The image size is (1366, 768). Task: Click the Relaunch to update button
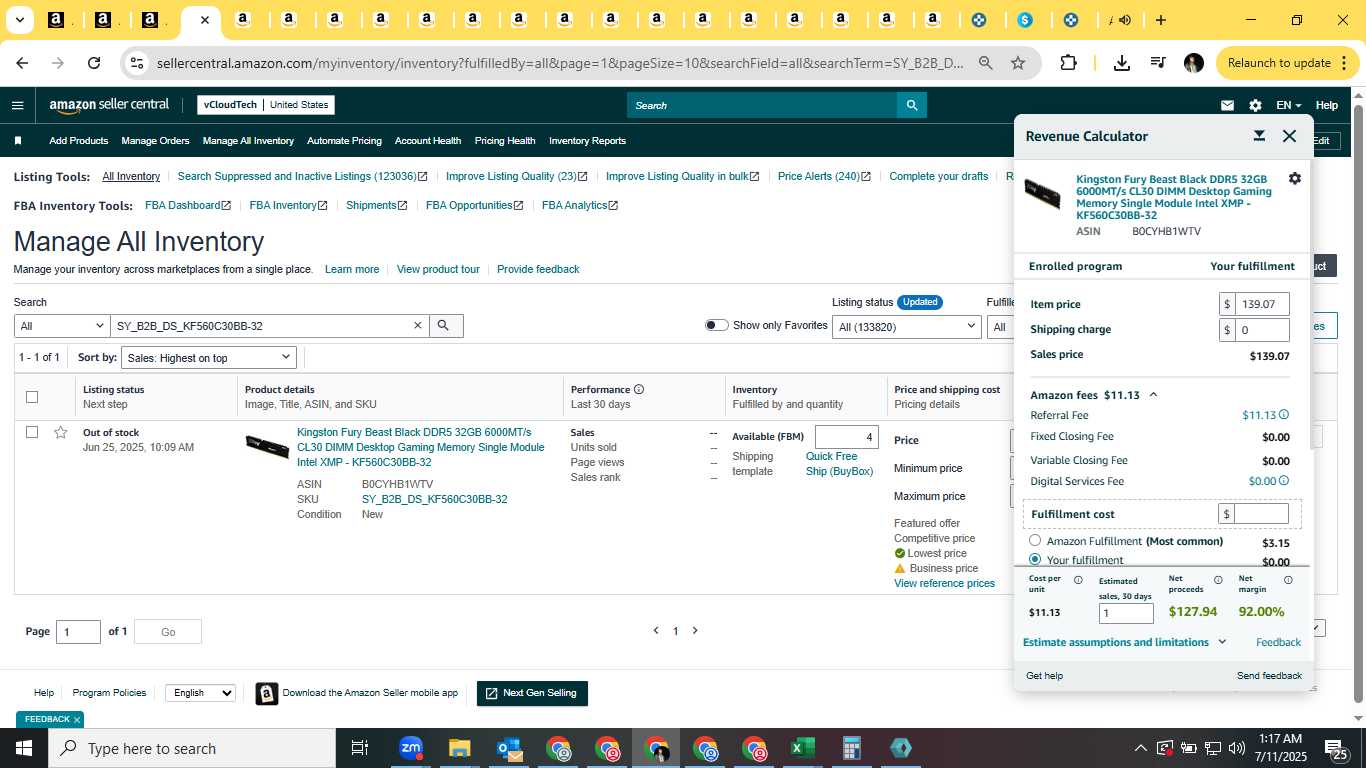[x=1281, y=63]
